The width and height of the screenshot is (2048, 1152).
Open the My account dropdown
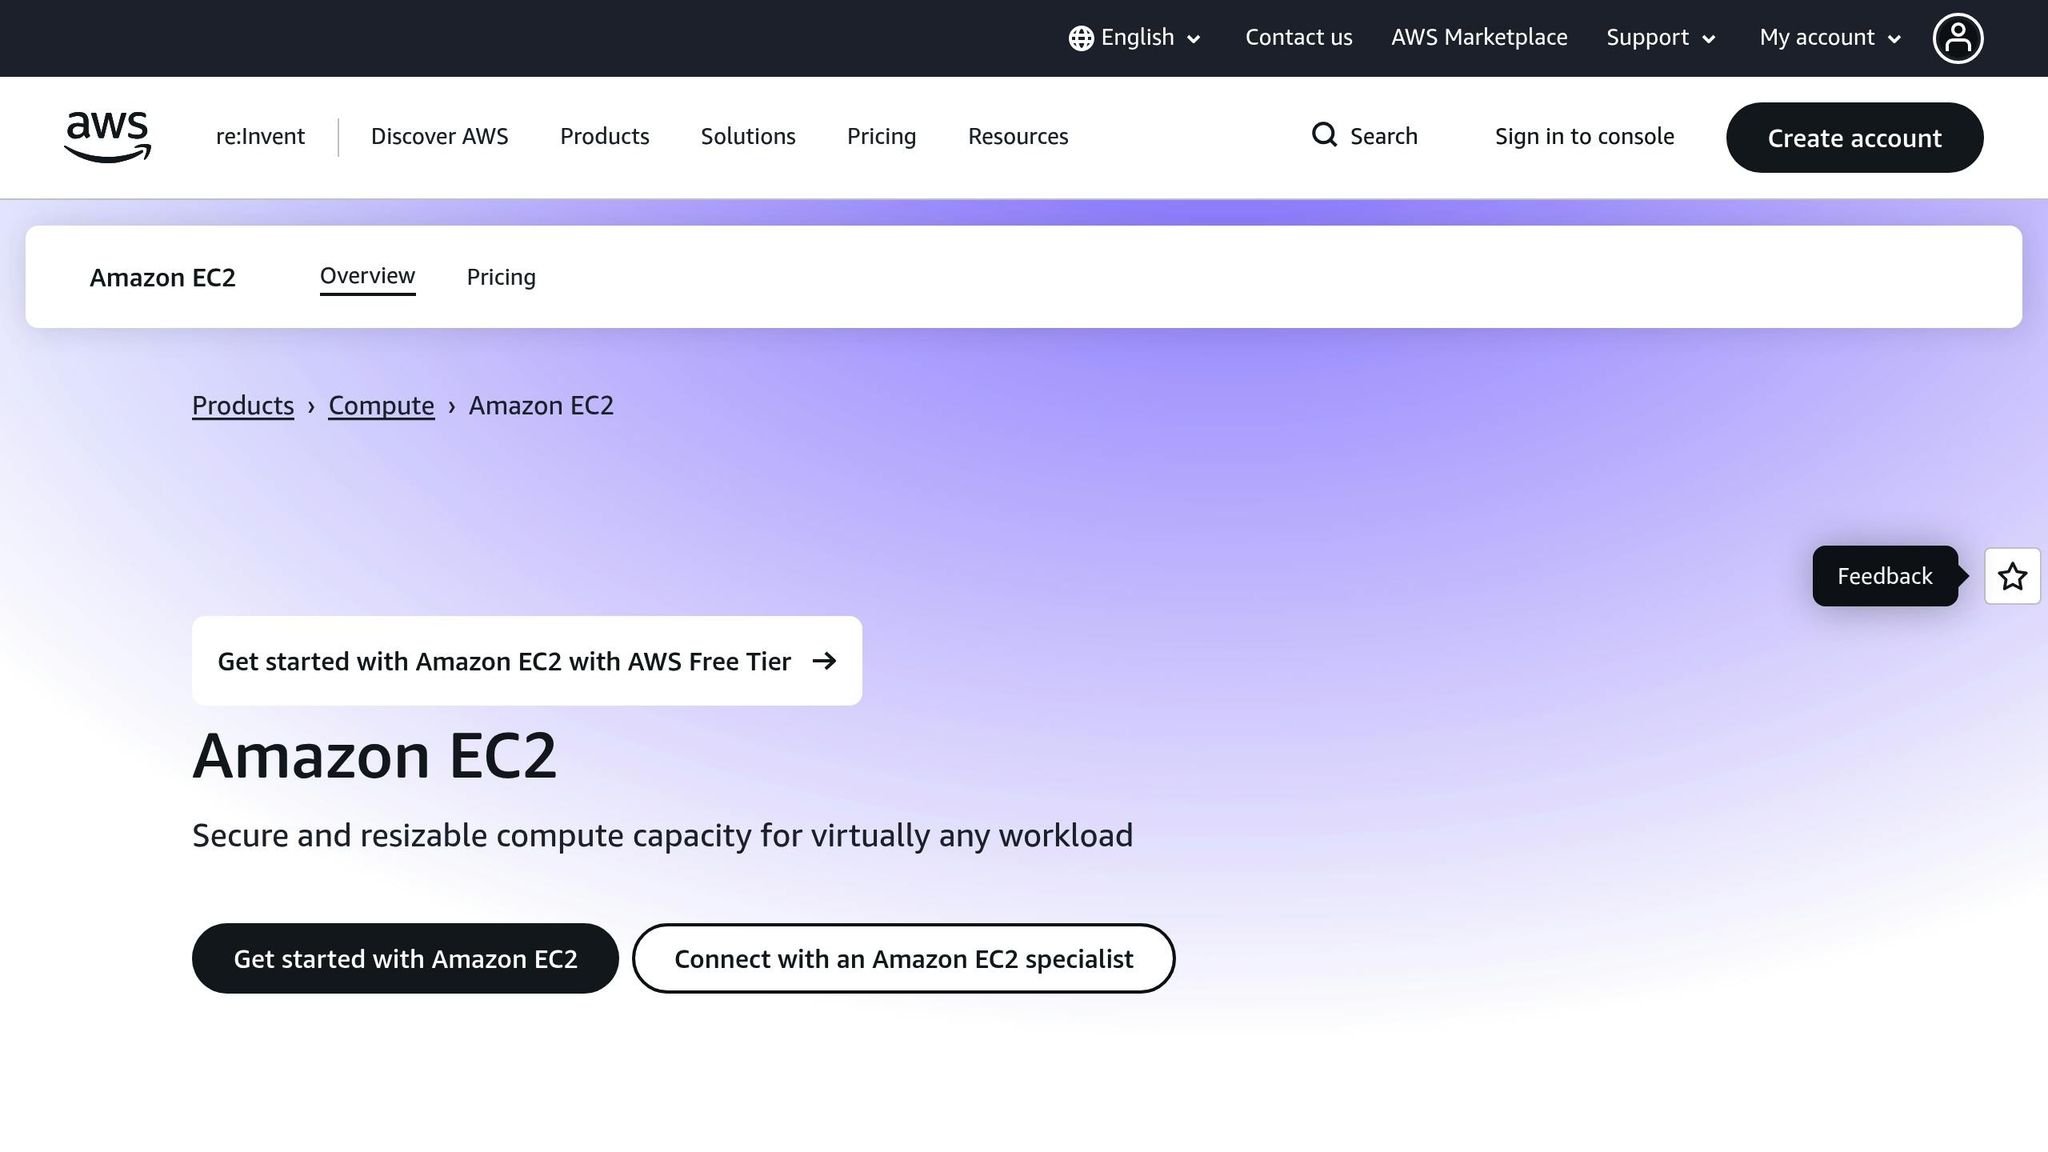pos(1827,37)
